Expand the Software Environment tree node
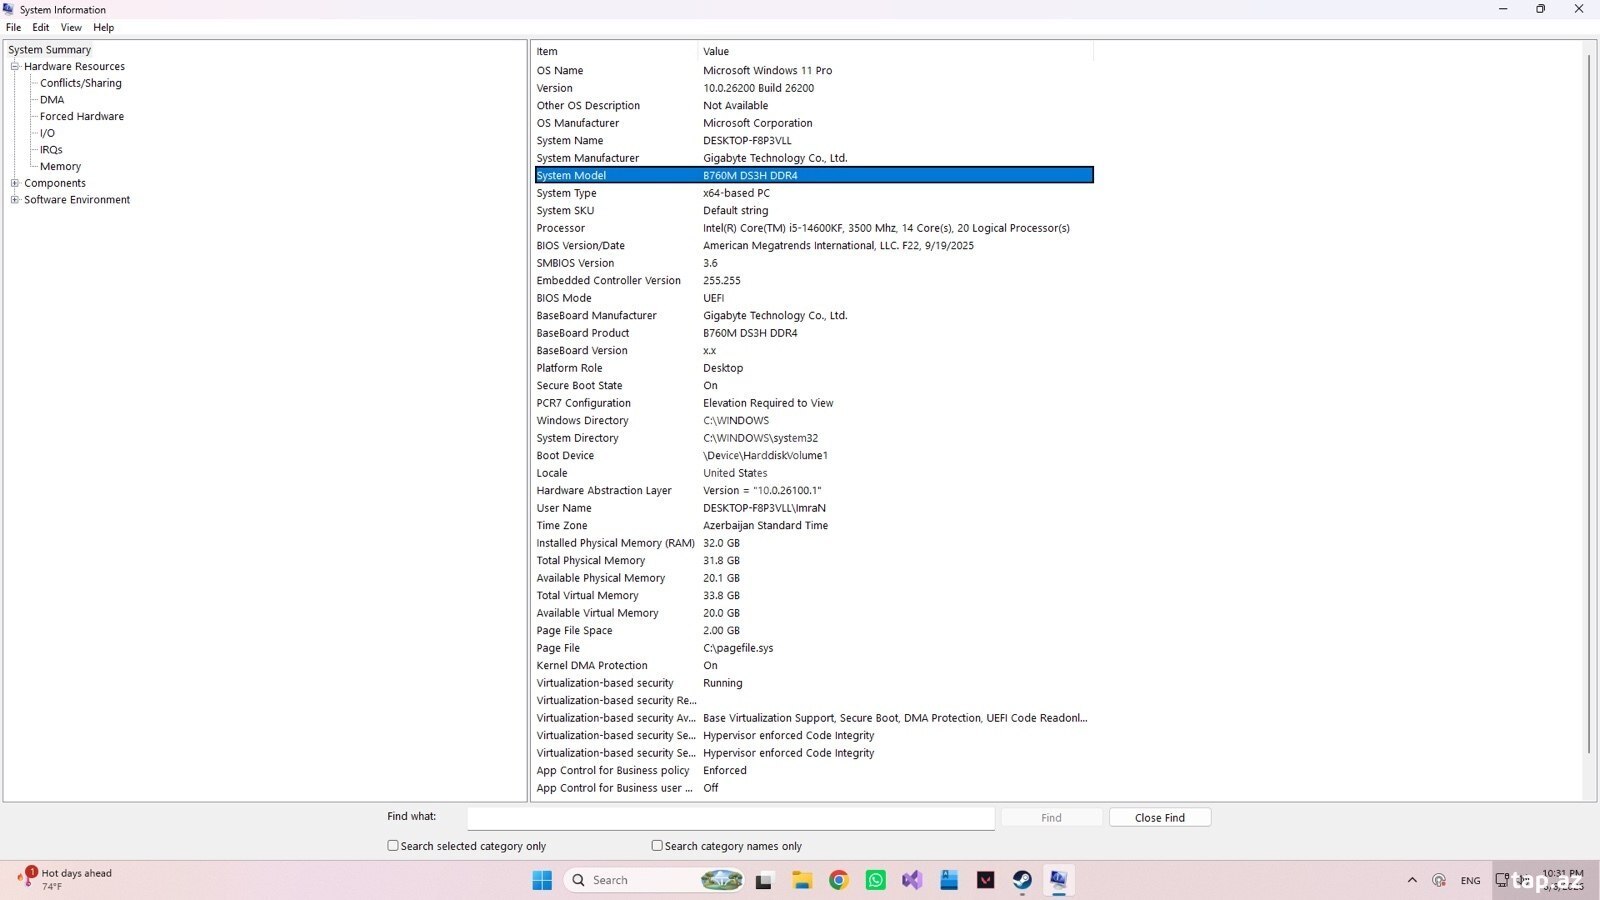Viewport: 1600px width, 900px height. coord(15,200)
